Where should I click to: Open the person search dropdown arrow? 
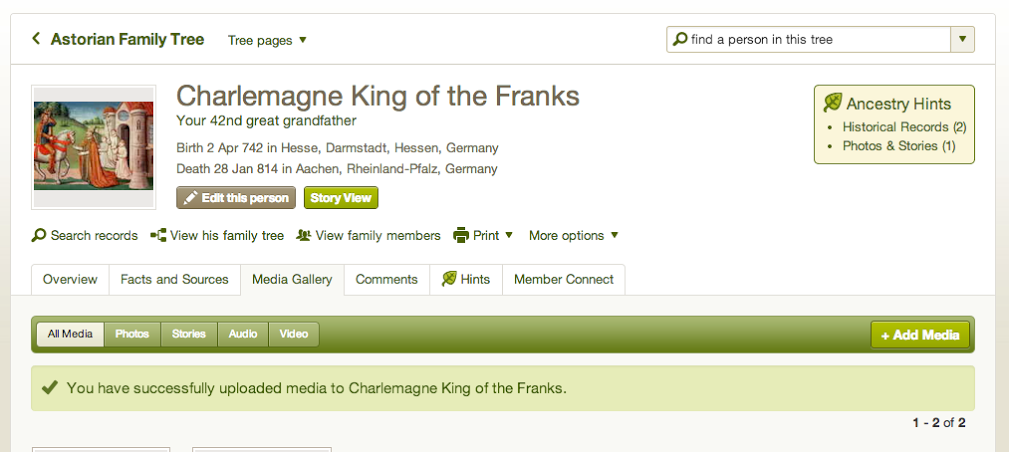[961, 39]
